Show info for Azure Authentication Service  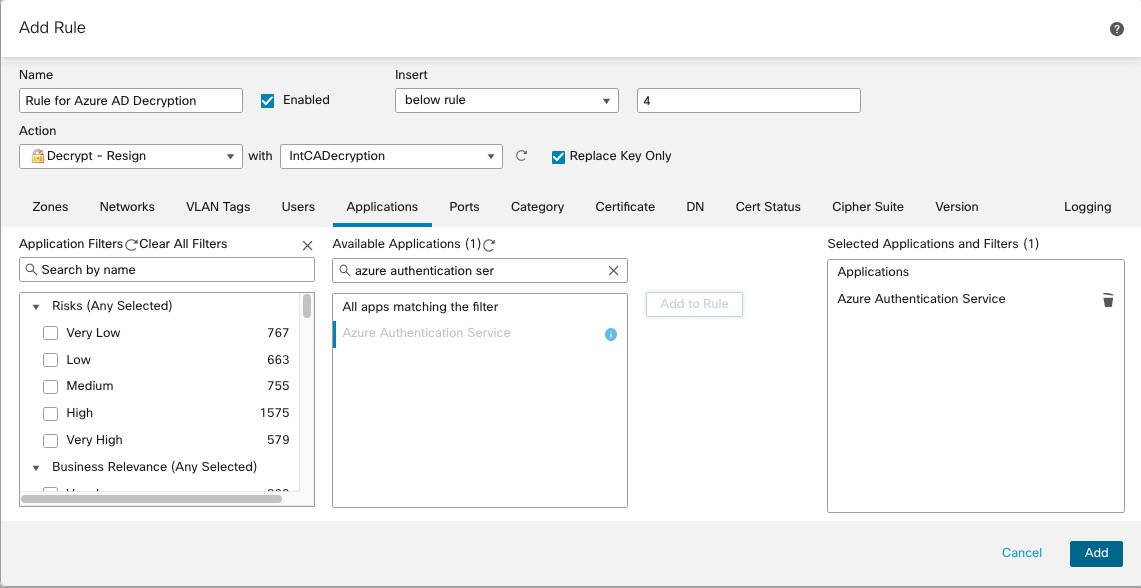[611, 334]
